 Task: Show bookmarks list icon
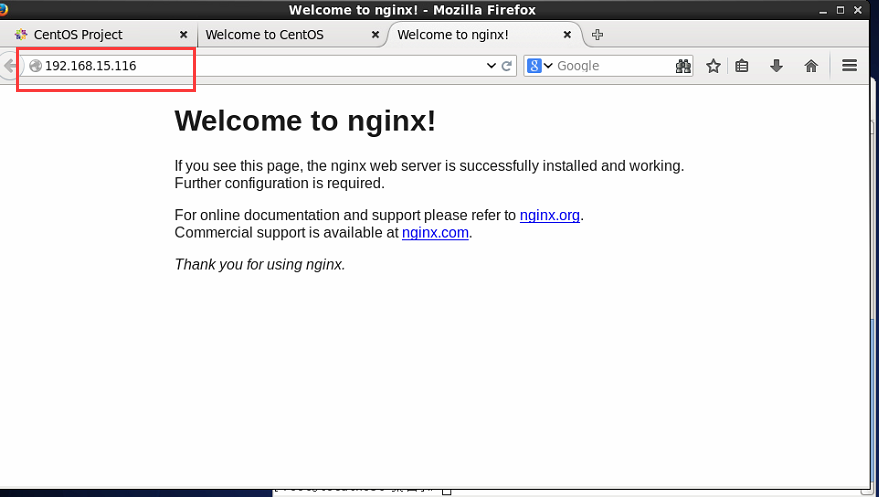coord(742,66)
